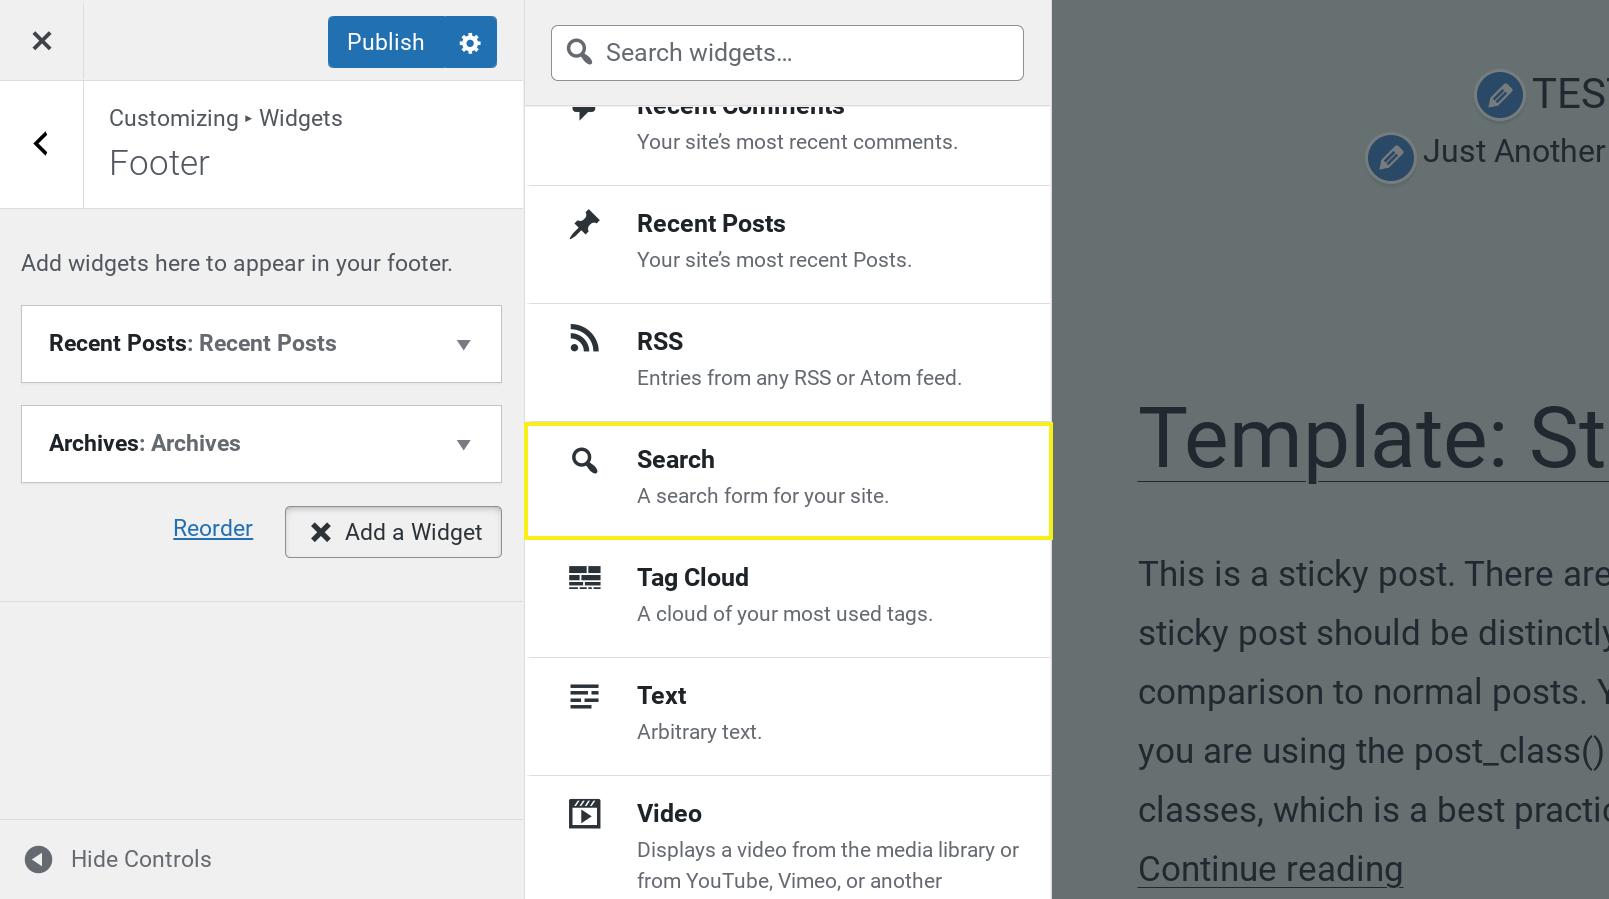This screenshot has width=1609, height=899.
Task: Close the Customizer with the X icon
Action: 41,41
